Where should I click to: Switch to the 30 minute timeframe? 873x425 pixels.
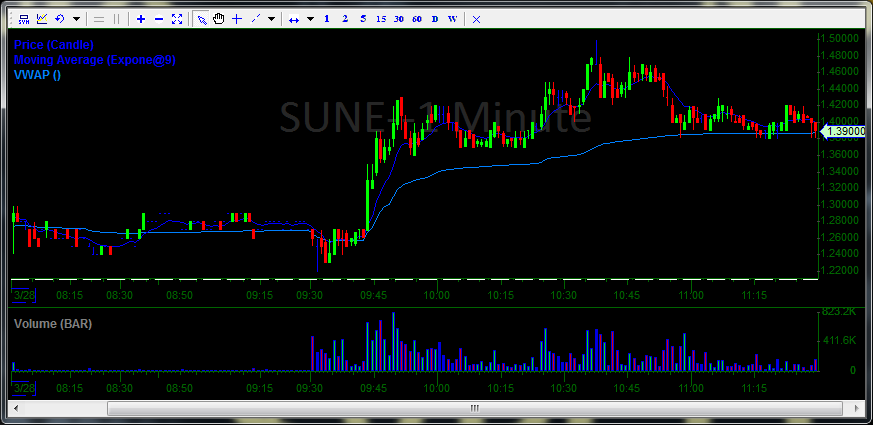pos(399,19)
